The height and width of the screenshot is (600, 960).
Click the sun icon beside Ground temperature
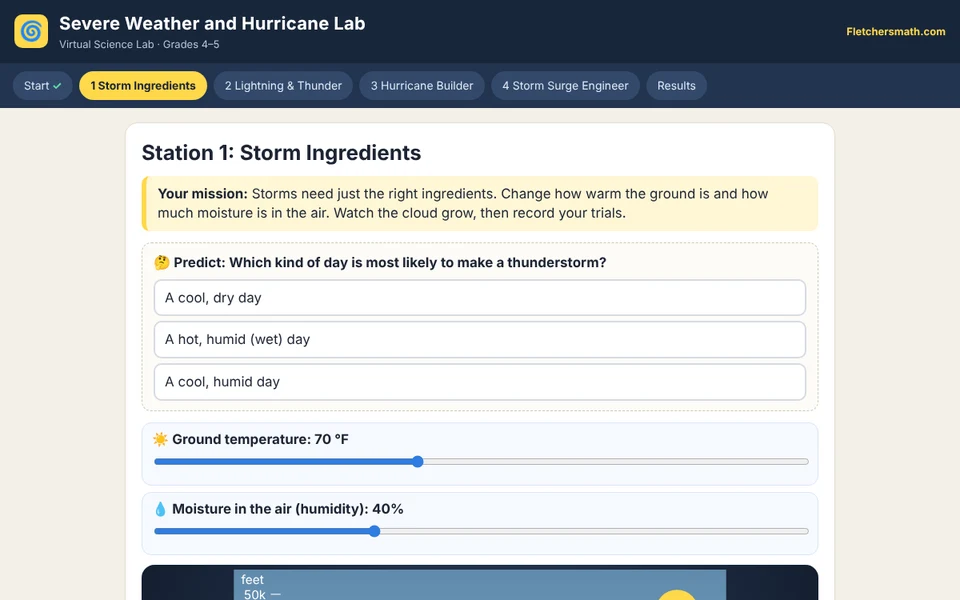click(x=160, y=440)
